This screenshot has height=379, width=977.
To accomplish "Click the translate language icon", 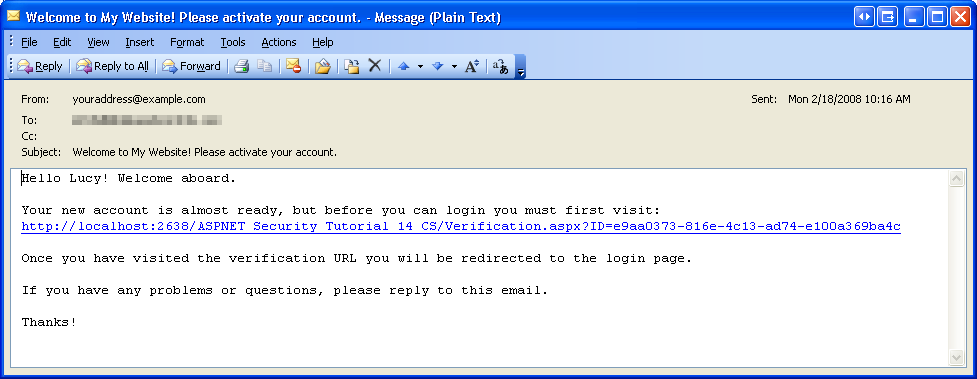I will point(500,66).
